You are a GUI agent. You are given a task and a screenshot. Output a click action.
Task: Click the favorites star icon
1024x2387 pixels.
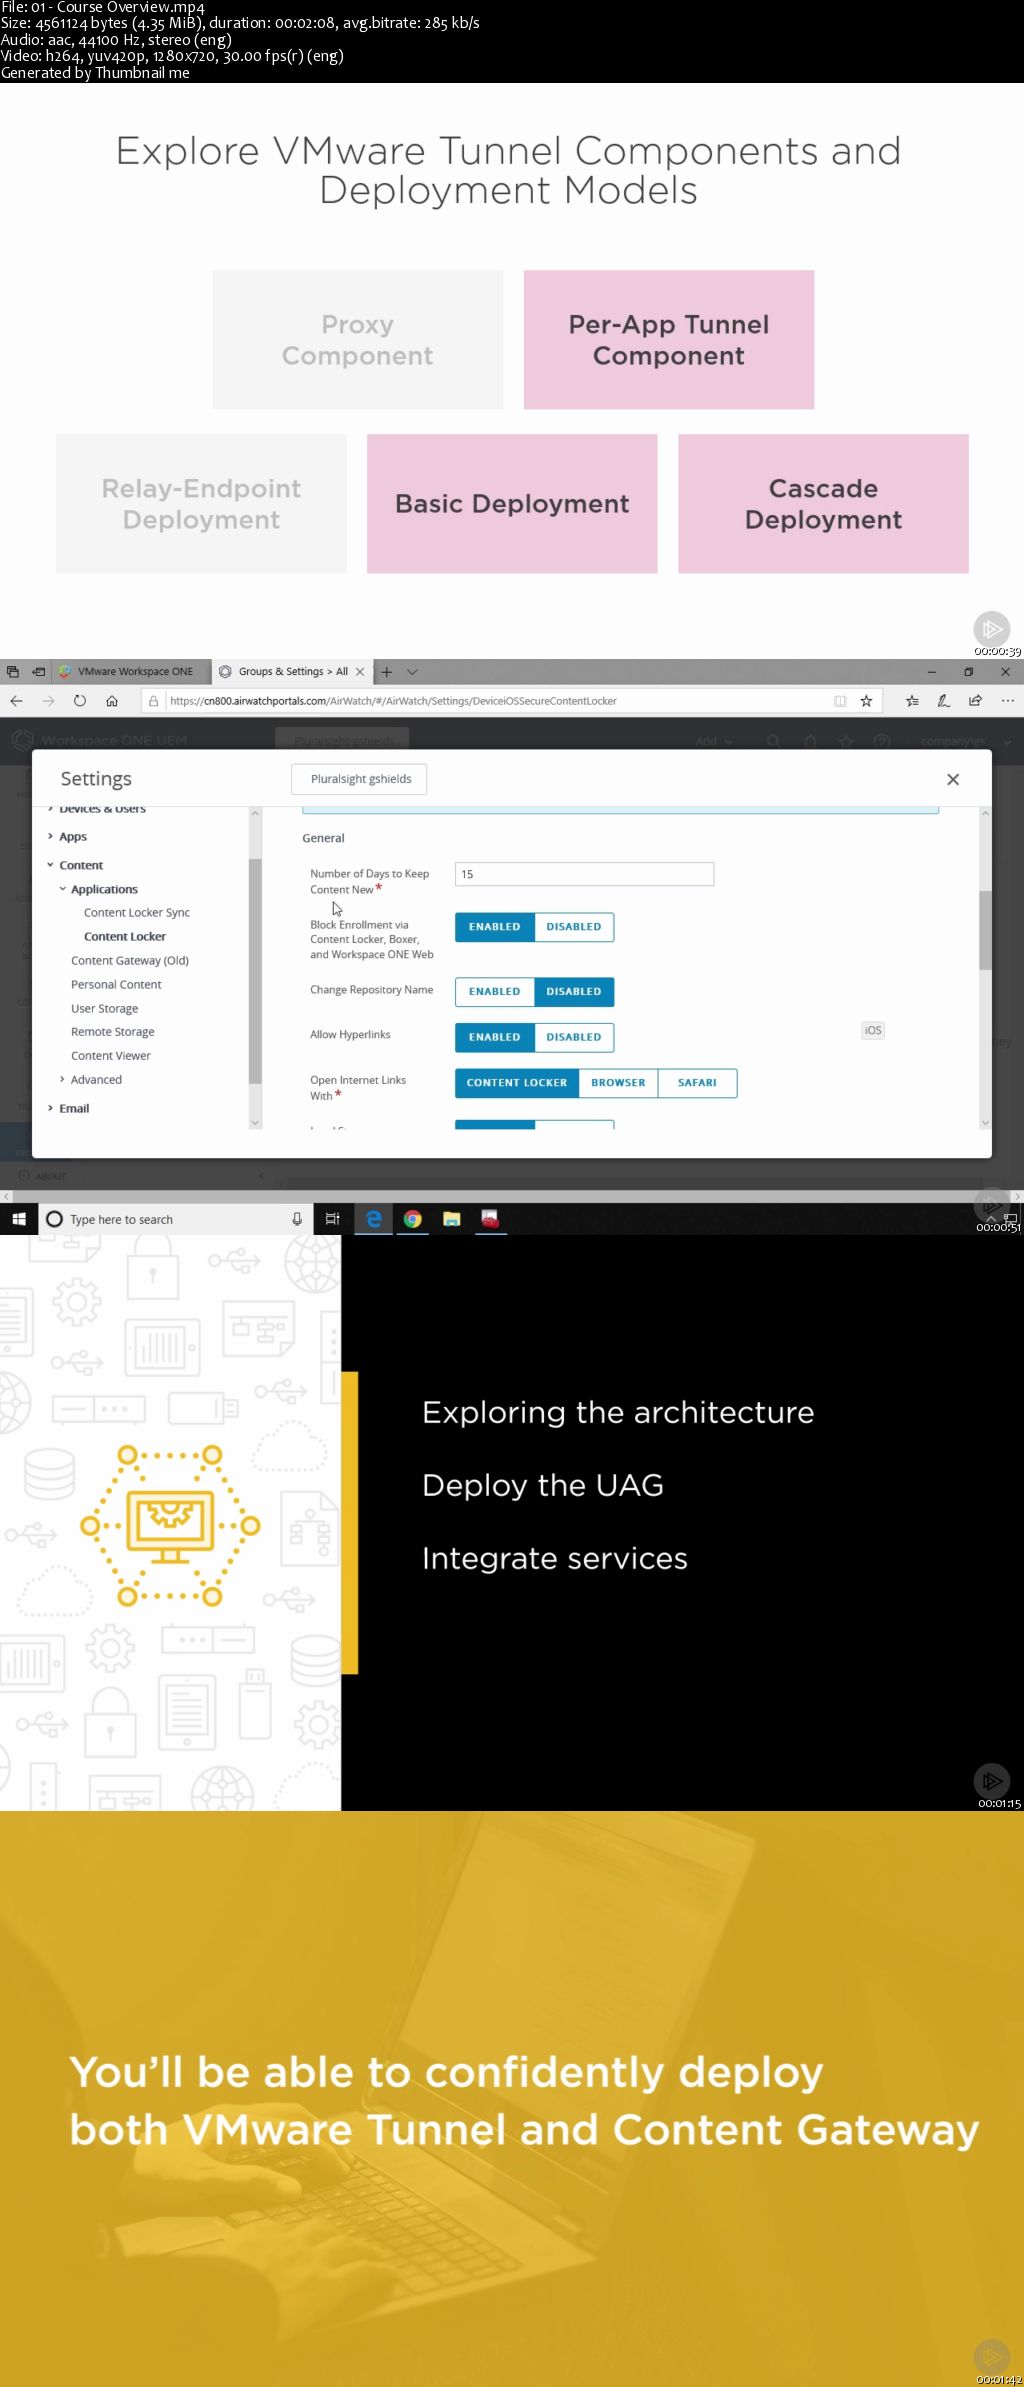coord(866,701)
